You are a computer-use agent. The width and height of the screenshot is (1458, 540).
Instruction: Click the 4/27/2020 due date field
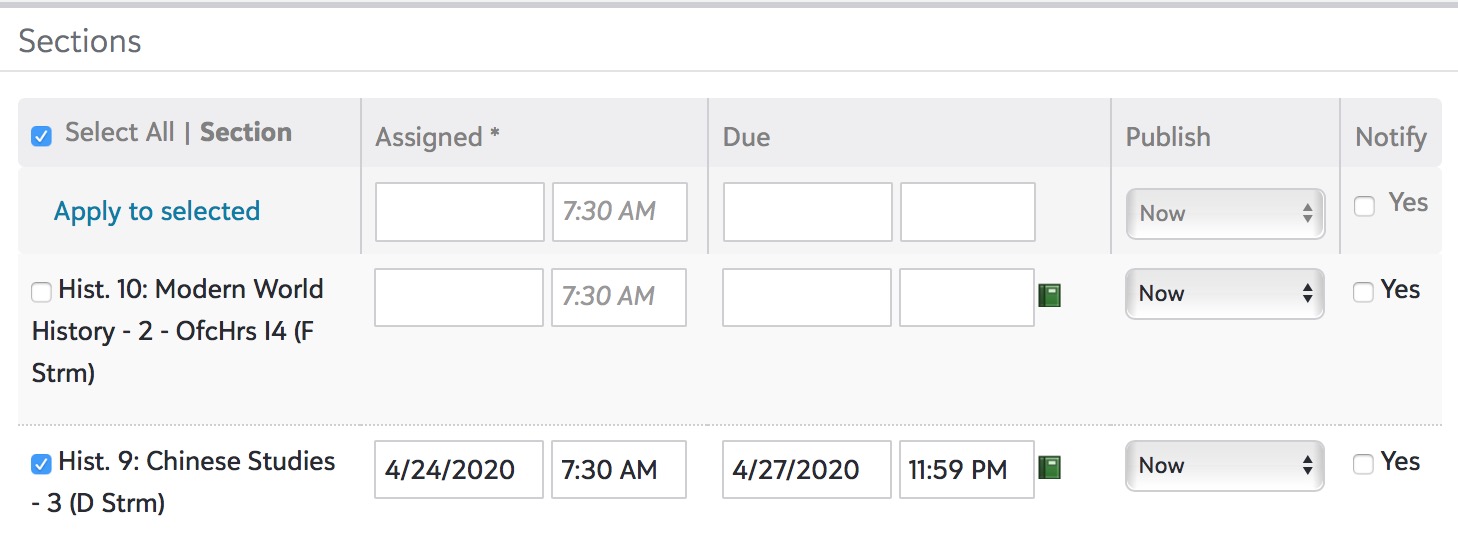click(x=807, y=469)
